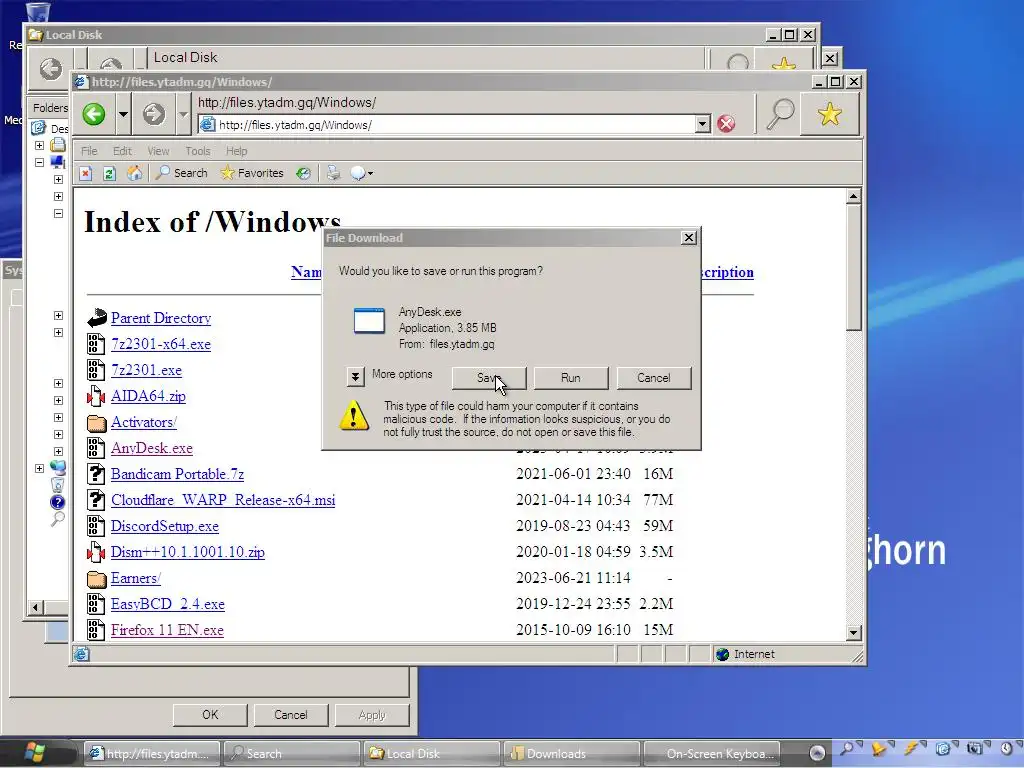
Task: Open the Activators/ folder link
Action: (x=144, y=422)
